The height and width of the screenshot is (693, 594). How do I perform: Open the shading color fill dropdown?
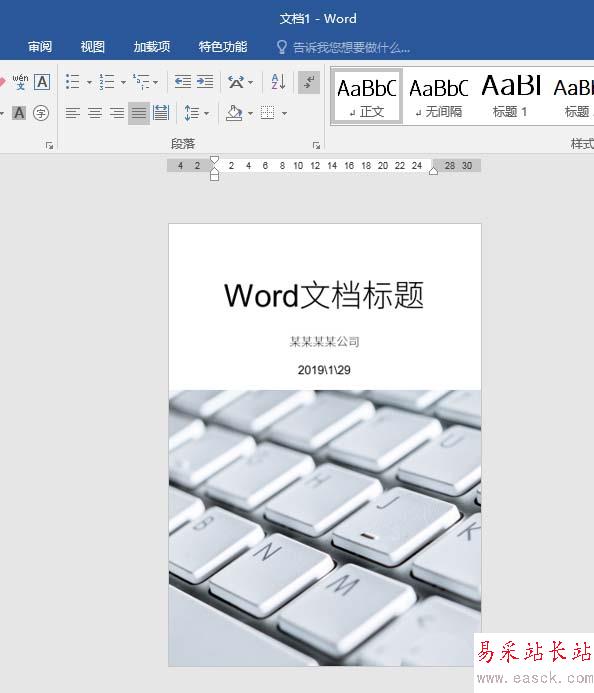(250, 114)
